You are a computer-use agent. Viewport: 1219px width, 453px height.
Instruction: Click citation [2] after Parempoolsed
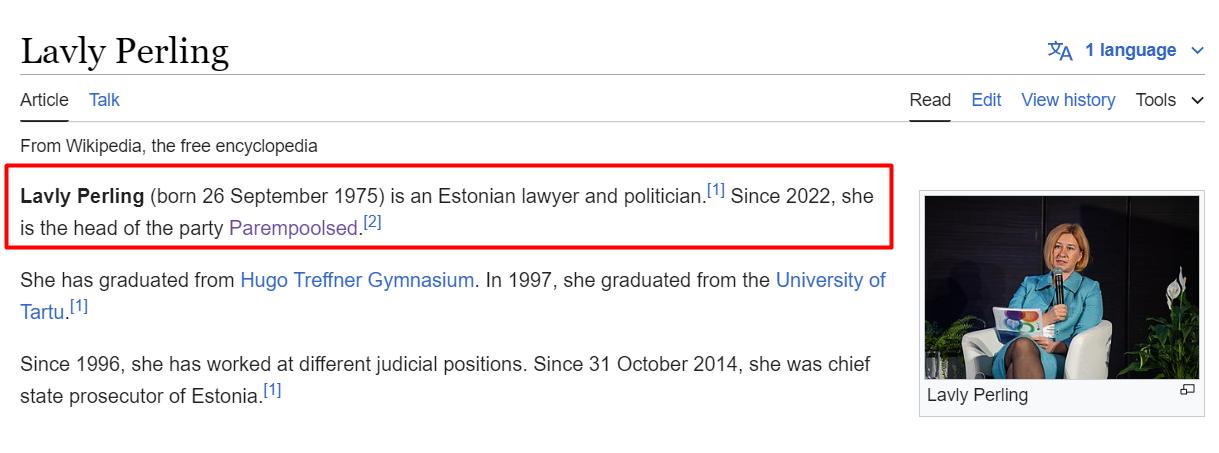pyautogui.click(x=372, y=222)
